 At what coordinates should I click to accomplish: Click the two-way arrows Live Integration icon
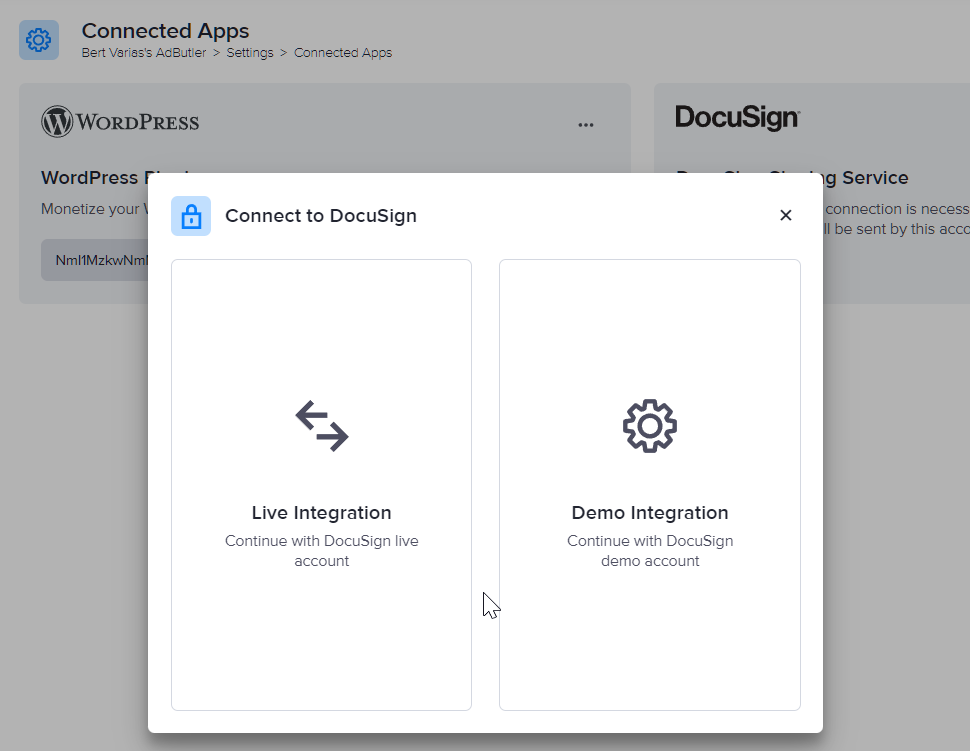[322, 426]
